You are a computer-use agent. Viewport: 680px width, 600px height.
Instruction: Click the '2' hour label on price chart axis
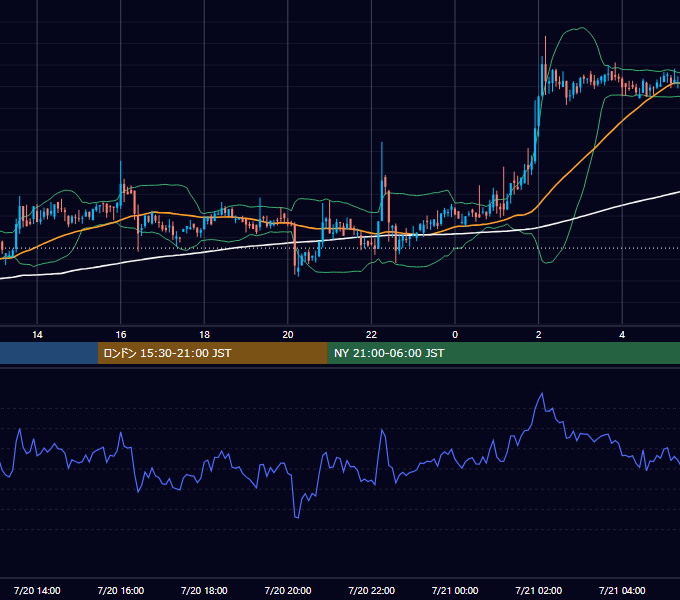coord(538,335)
